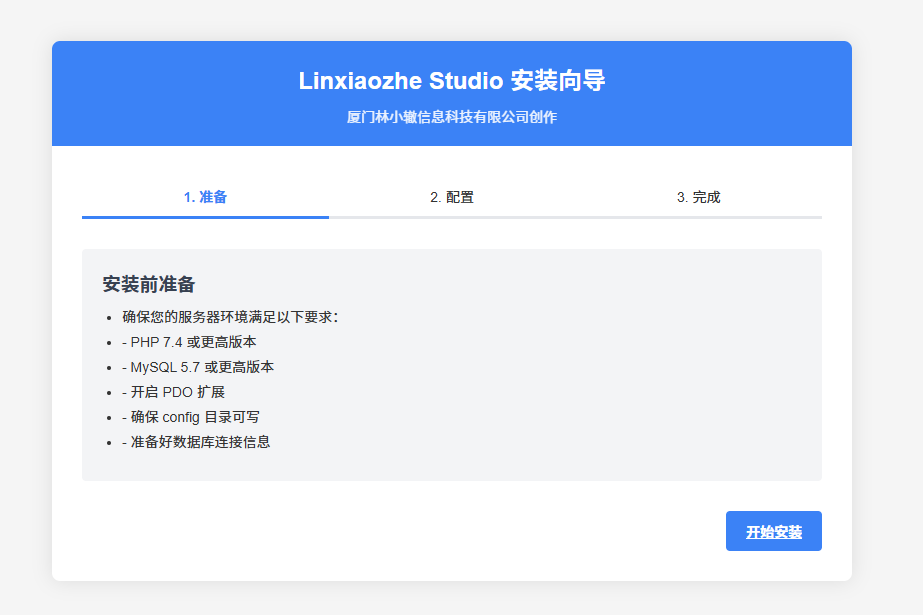
Task: Click the Linxiaozhe Studio 安装向导 title
Action: (452, 81)
